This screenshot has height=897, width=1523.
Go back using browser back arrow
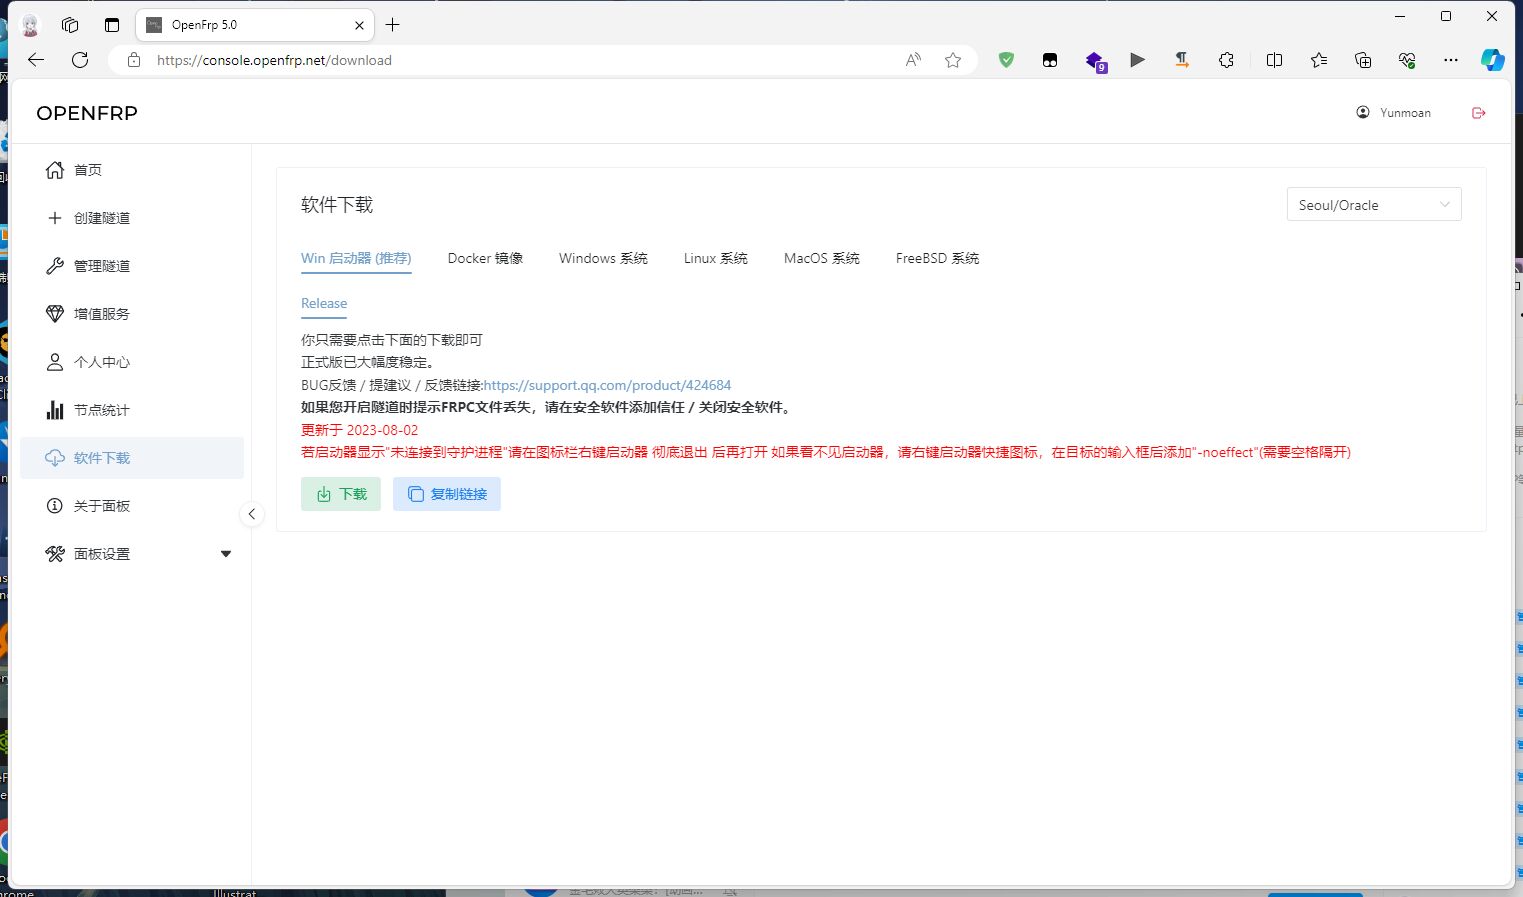36,60
